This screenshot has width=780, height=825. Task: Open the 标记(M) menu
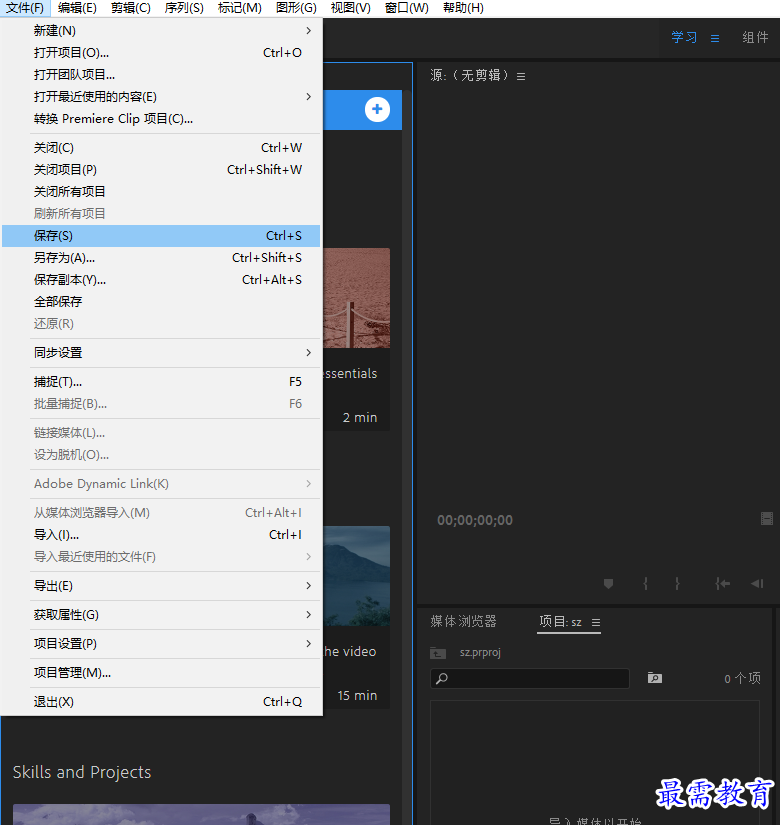pos(239,8)
